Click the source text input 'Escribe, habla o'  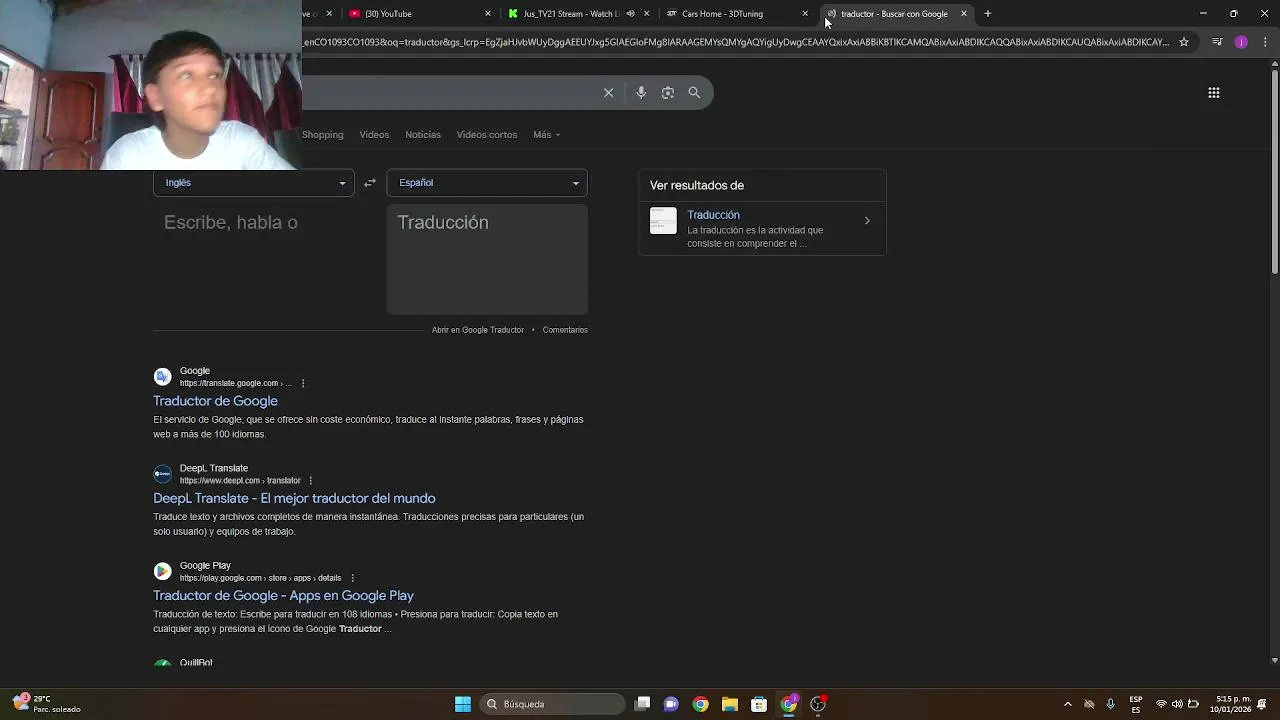254,258
